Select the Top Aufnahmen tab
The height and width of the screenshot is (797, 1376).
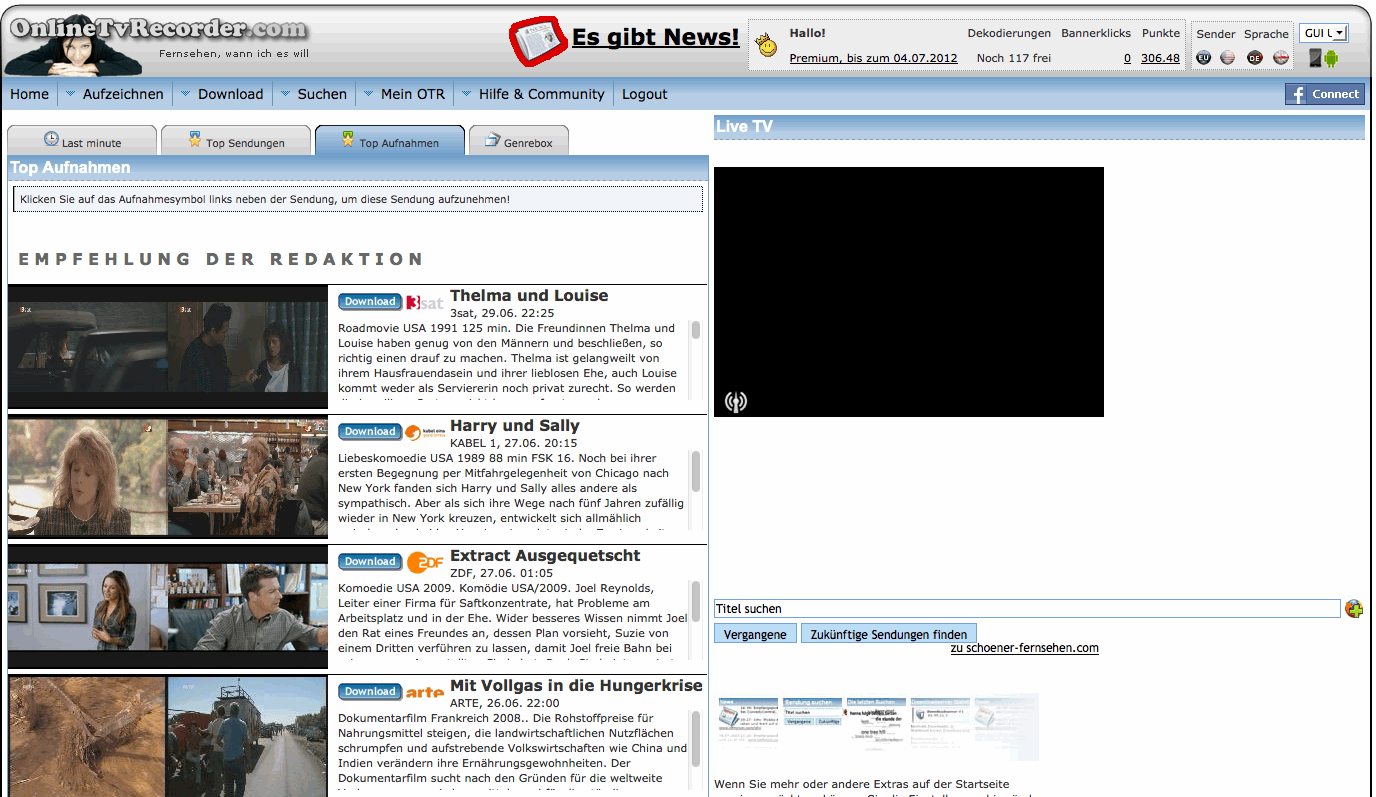[390, 141]
